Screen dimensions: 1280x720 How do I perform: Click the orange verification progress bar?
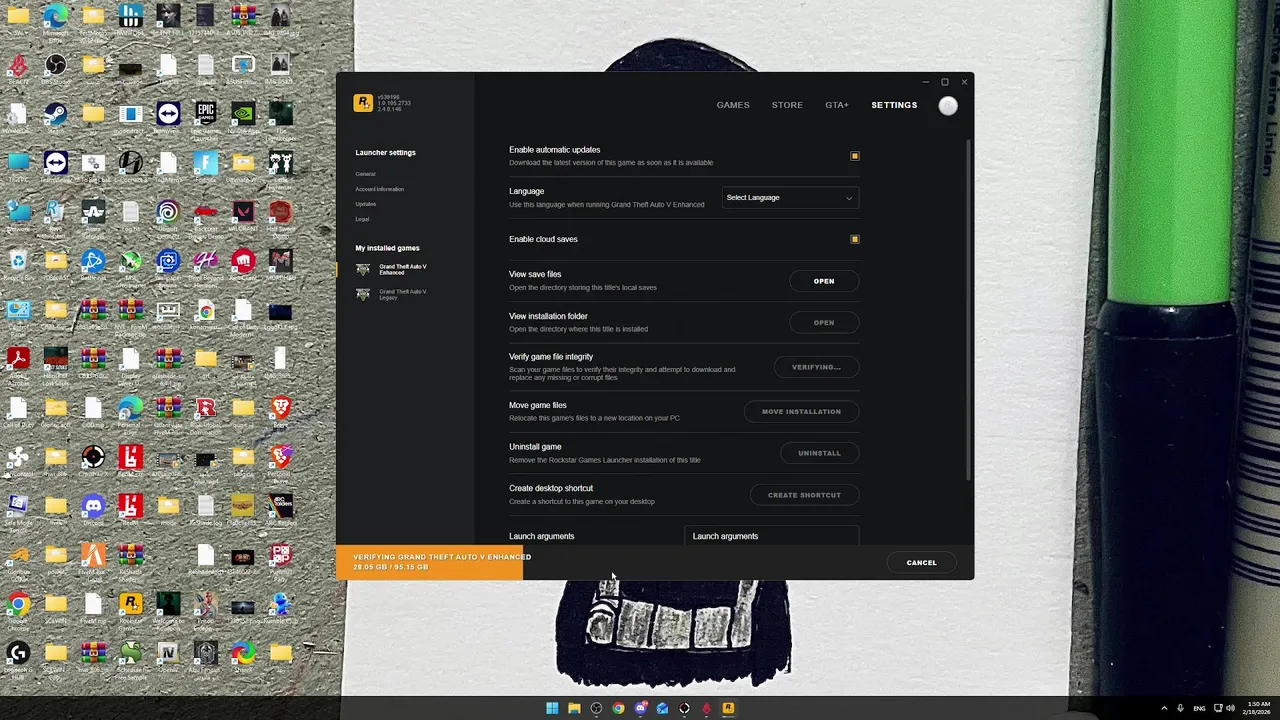coord(429,562)
